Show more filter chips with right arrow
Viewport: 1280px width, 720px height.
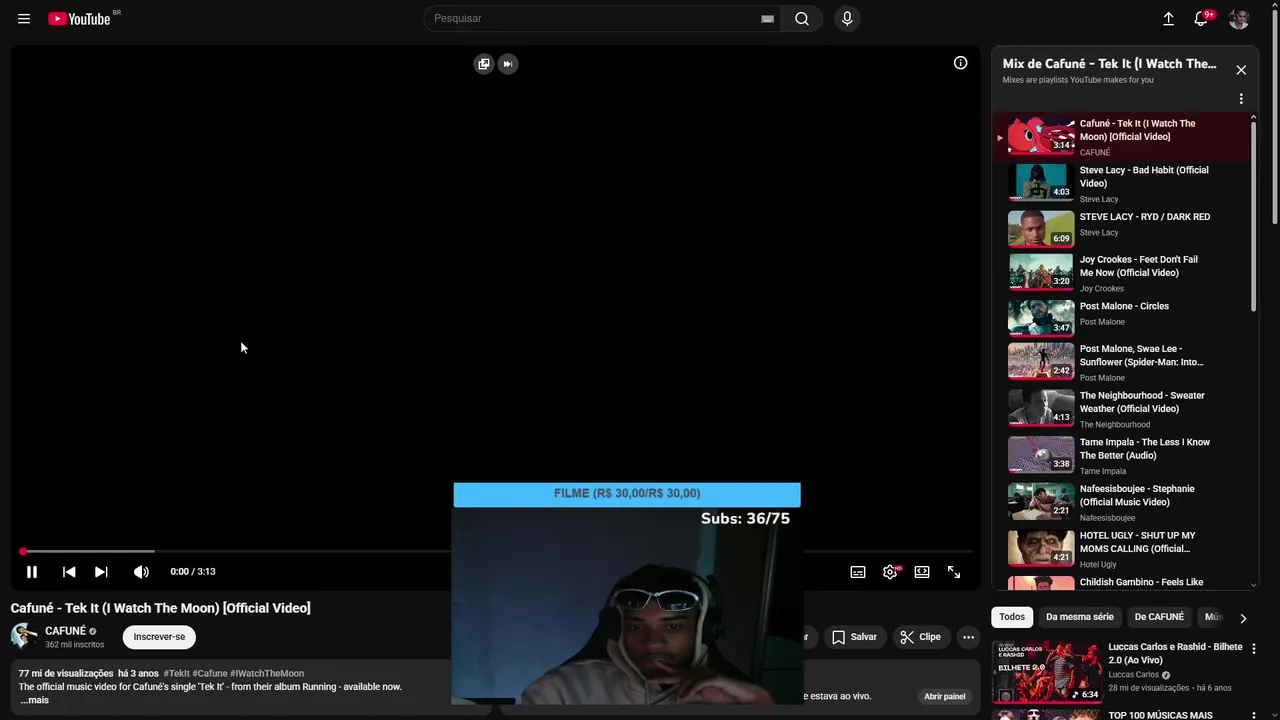tap(1243, 618)
